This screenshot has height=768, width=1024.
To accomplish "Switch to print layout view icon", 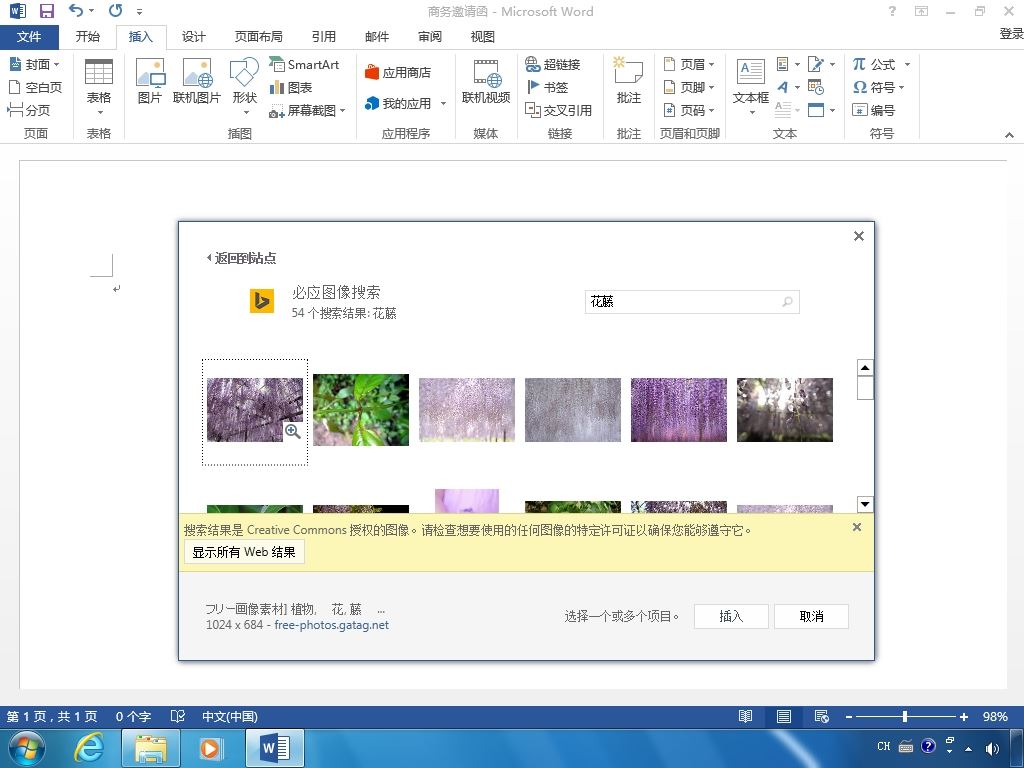I will pos(784,716).
